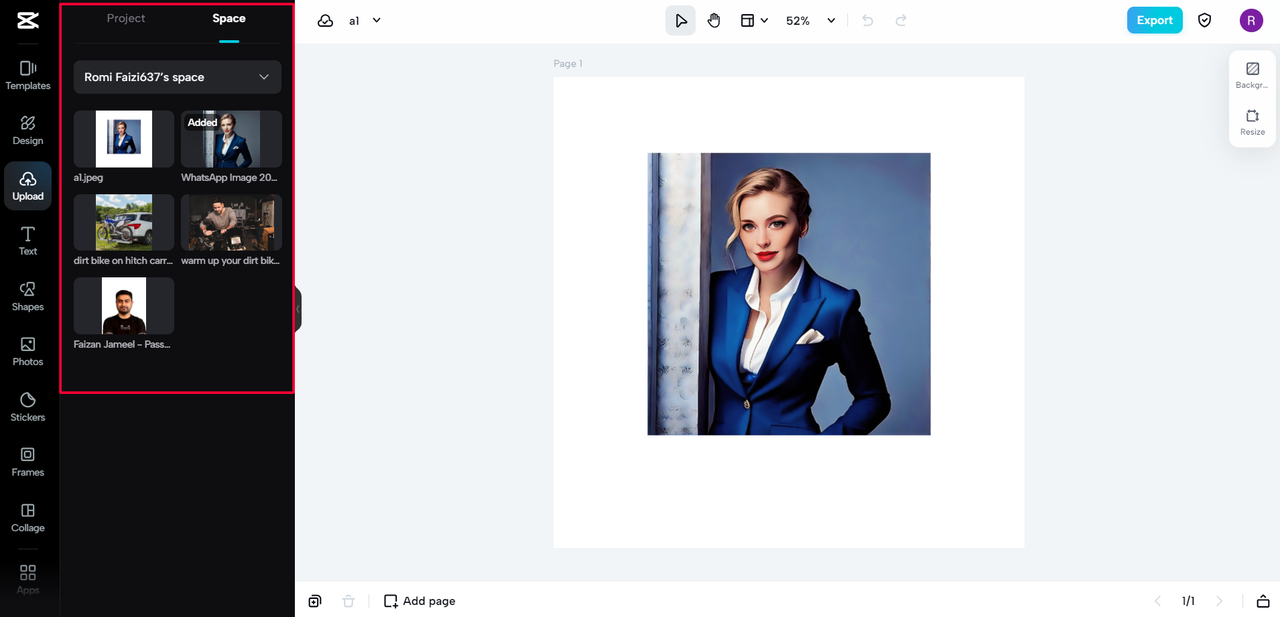Click the cloud save status icon

point(325,21)
